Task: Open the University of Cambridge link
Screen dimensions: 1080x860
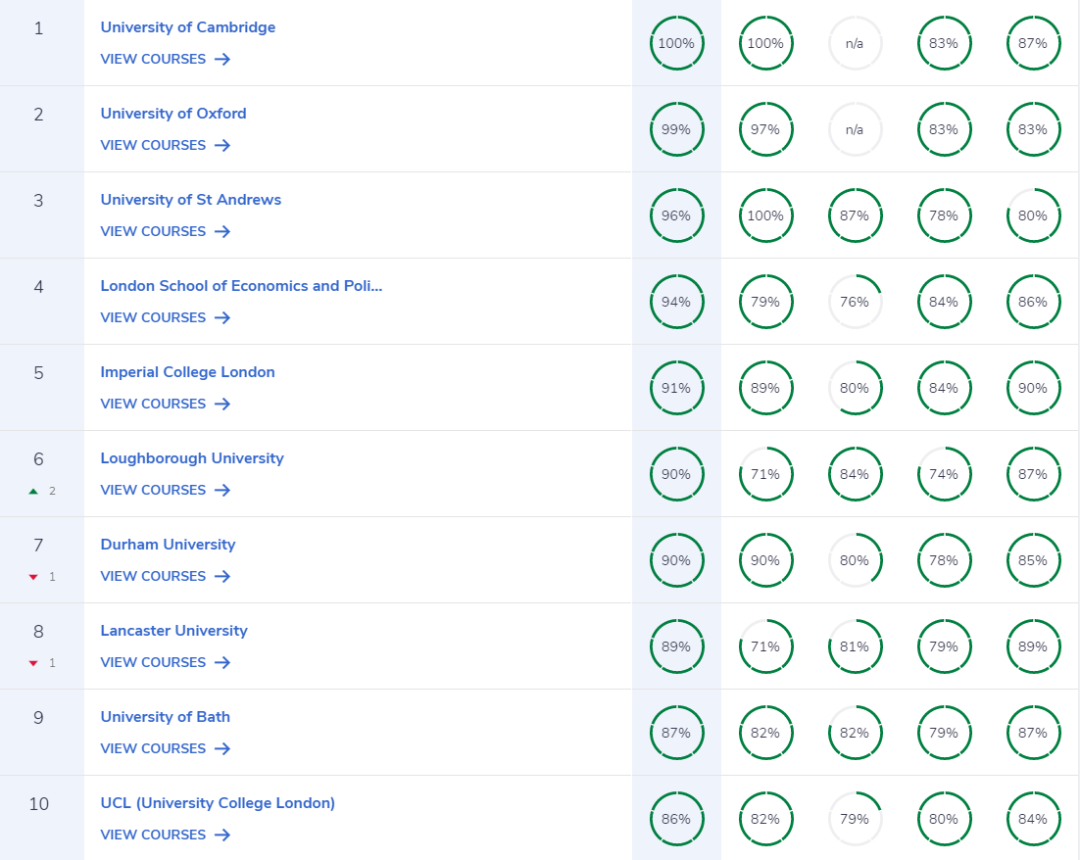Action: point(188,28)
